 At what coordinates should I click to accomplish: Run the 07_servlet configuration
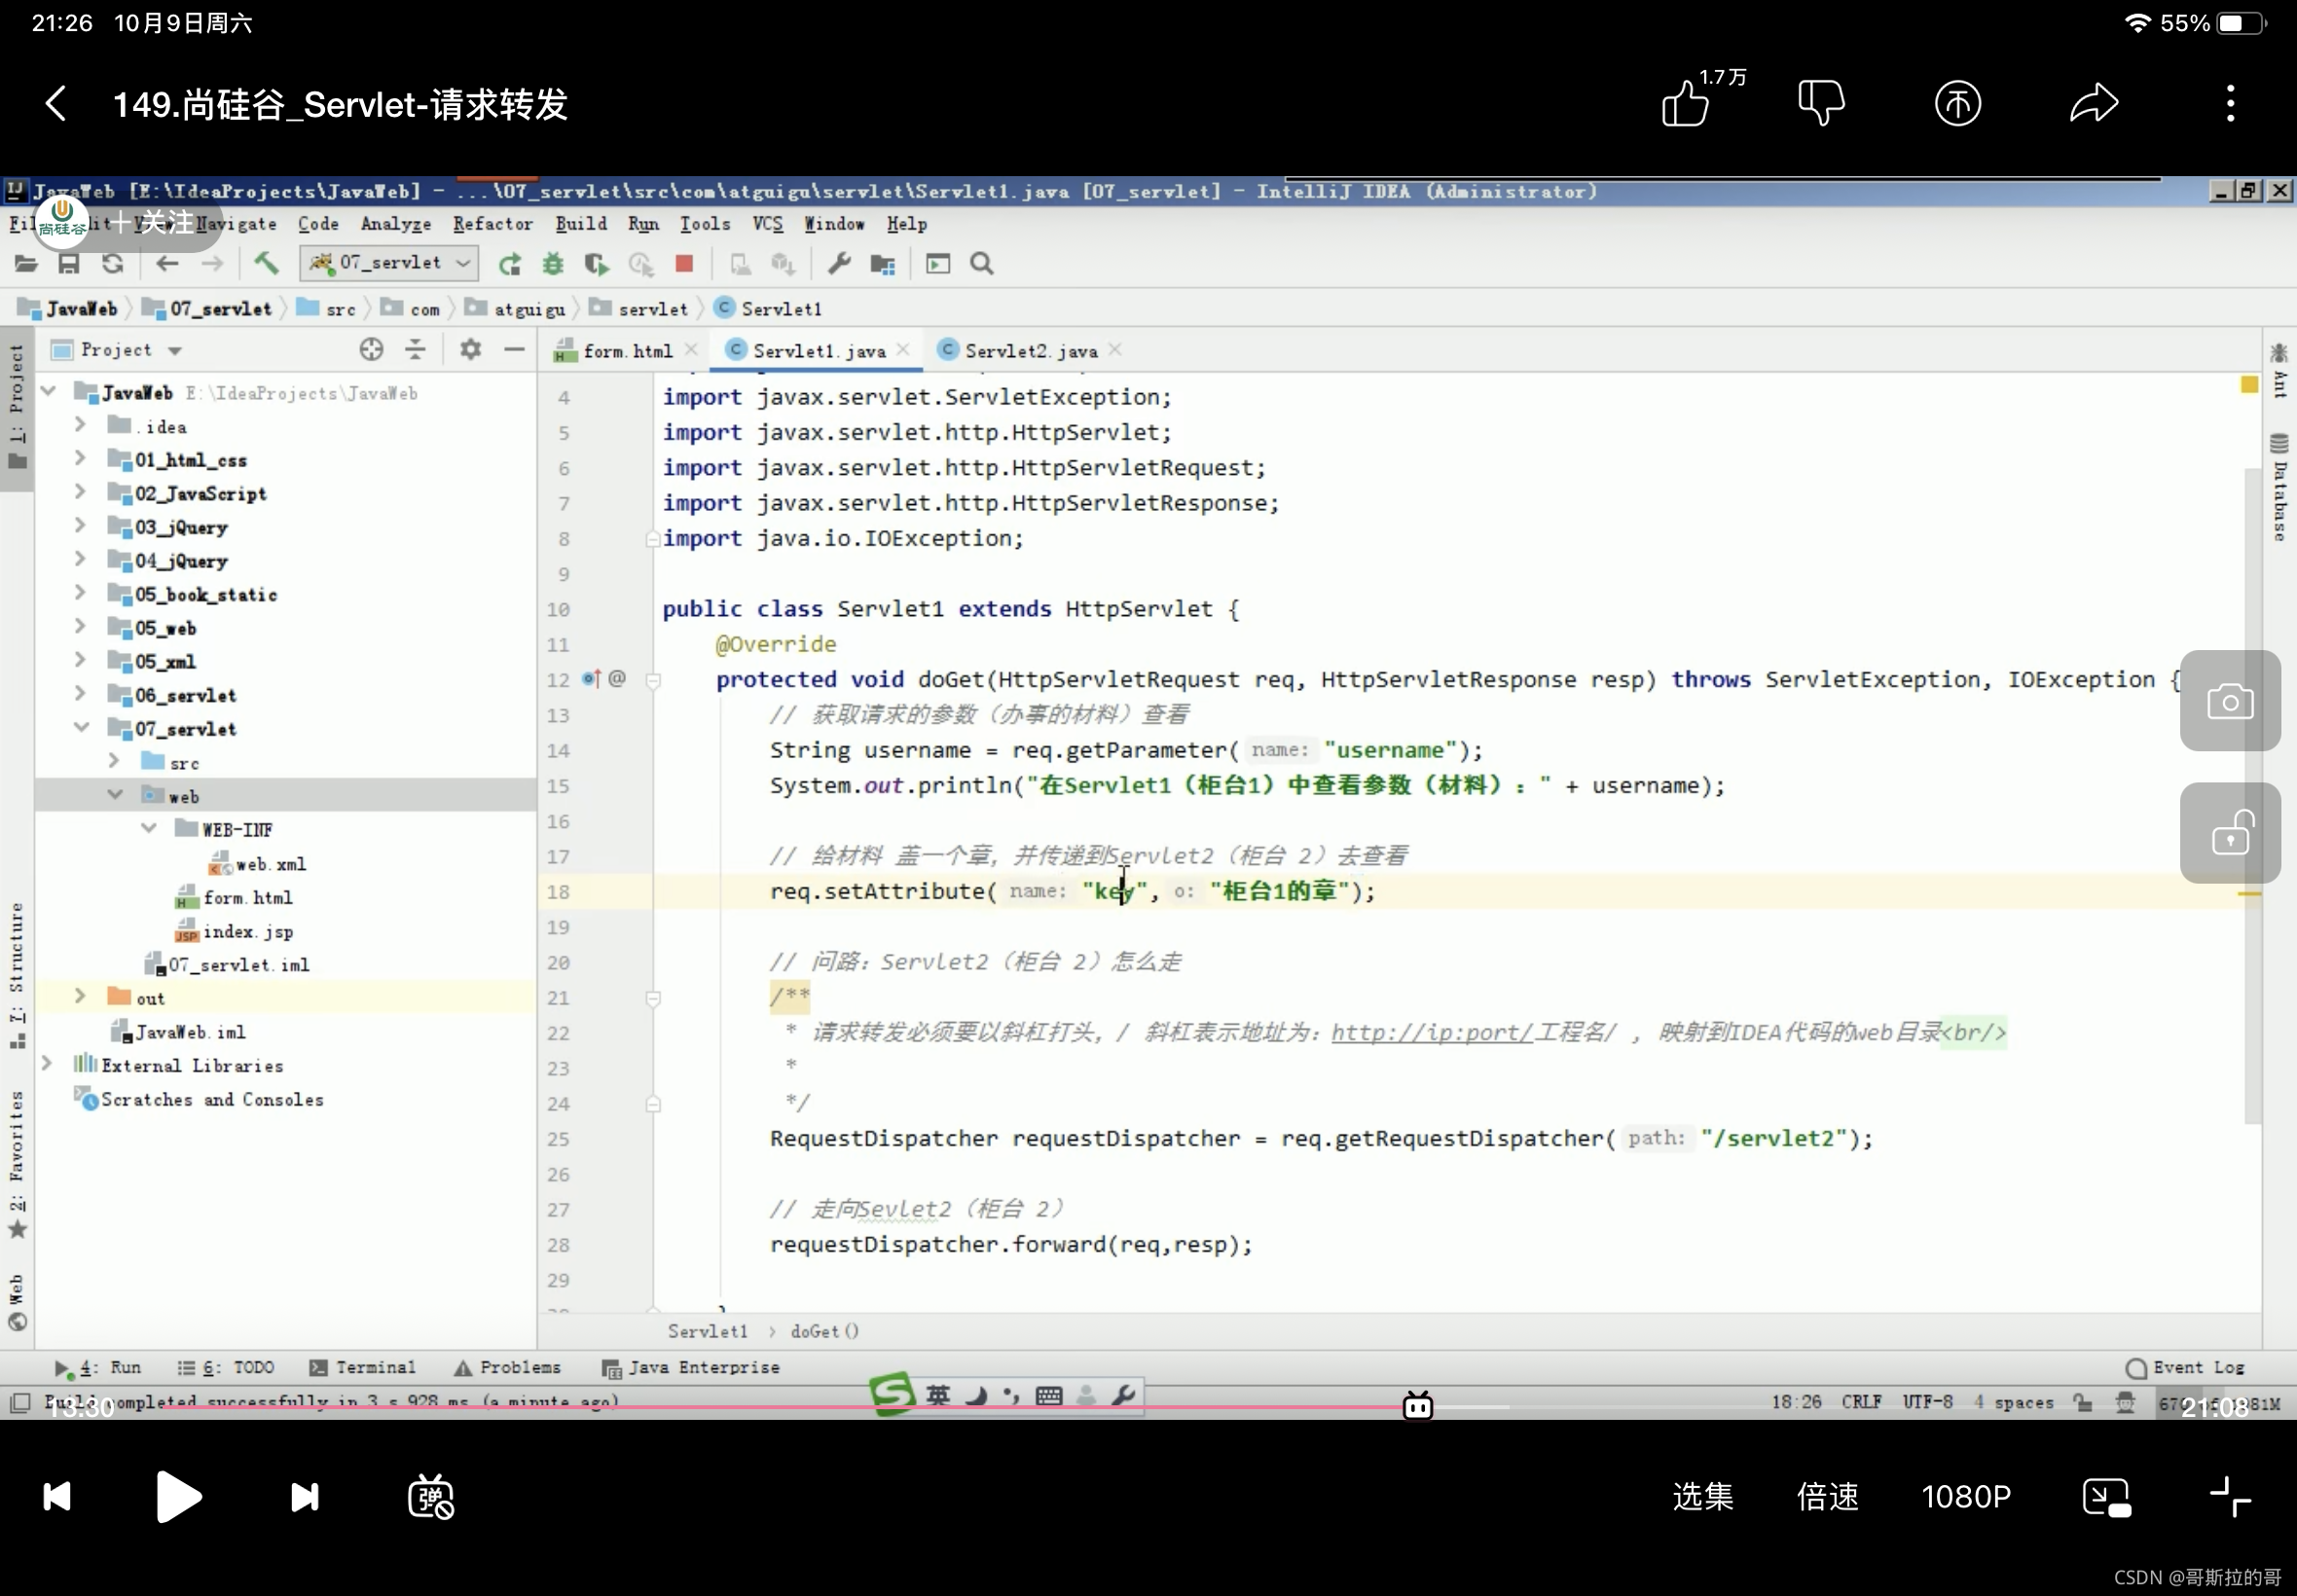(x=509, y=263)
